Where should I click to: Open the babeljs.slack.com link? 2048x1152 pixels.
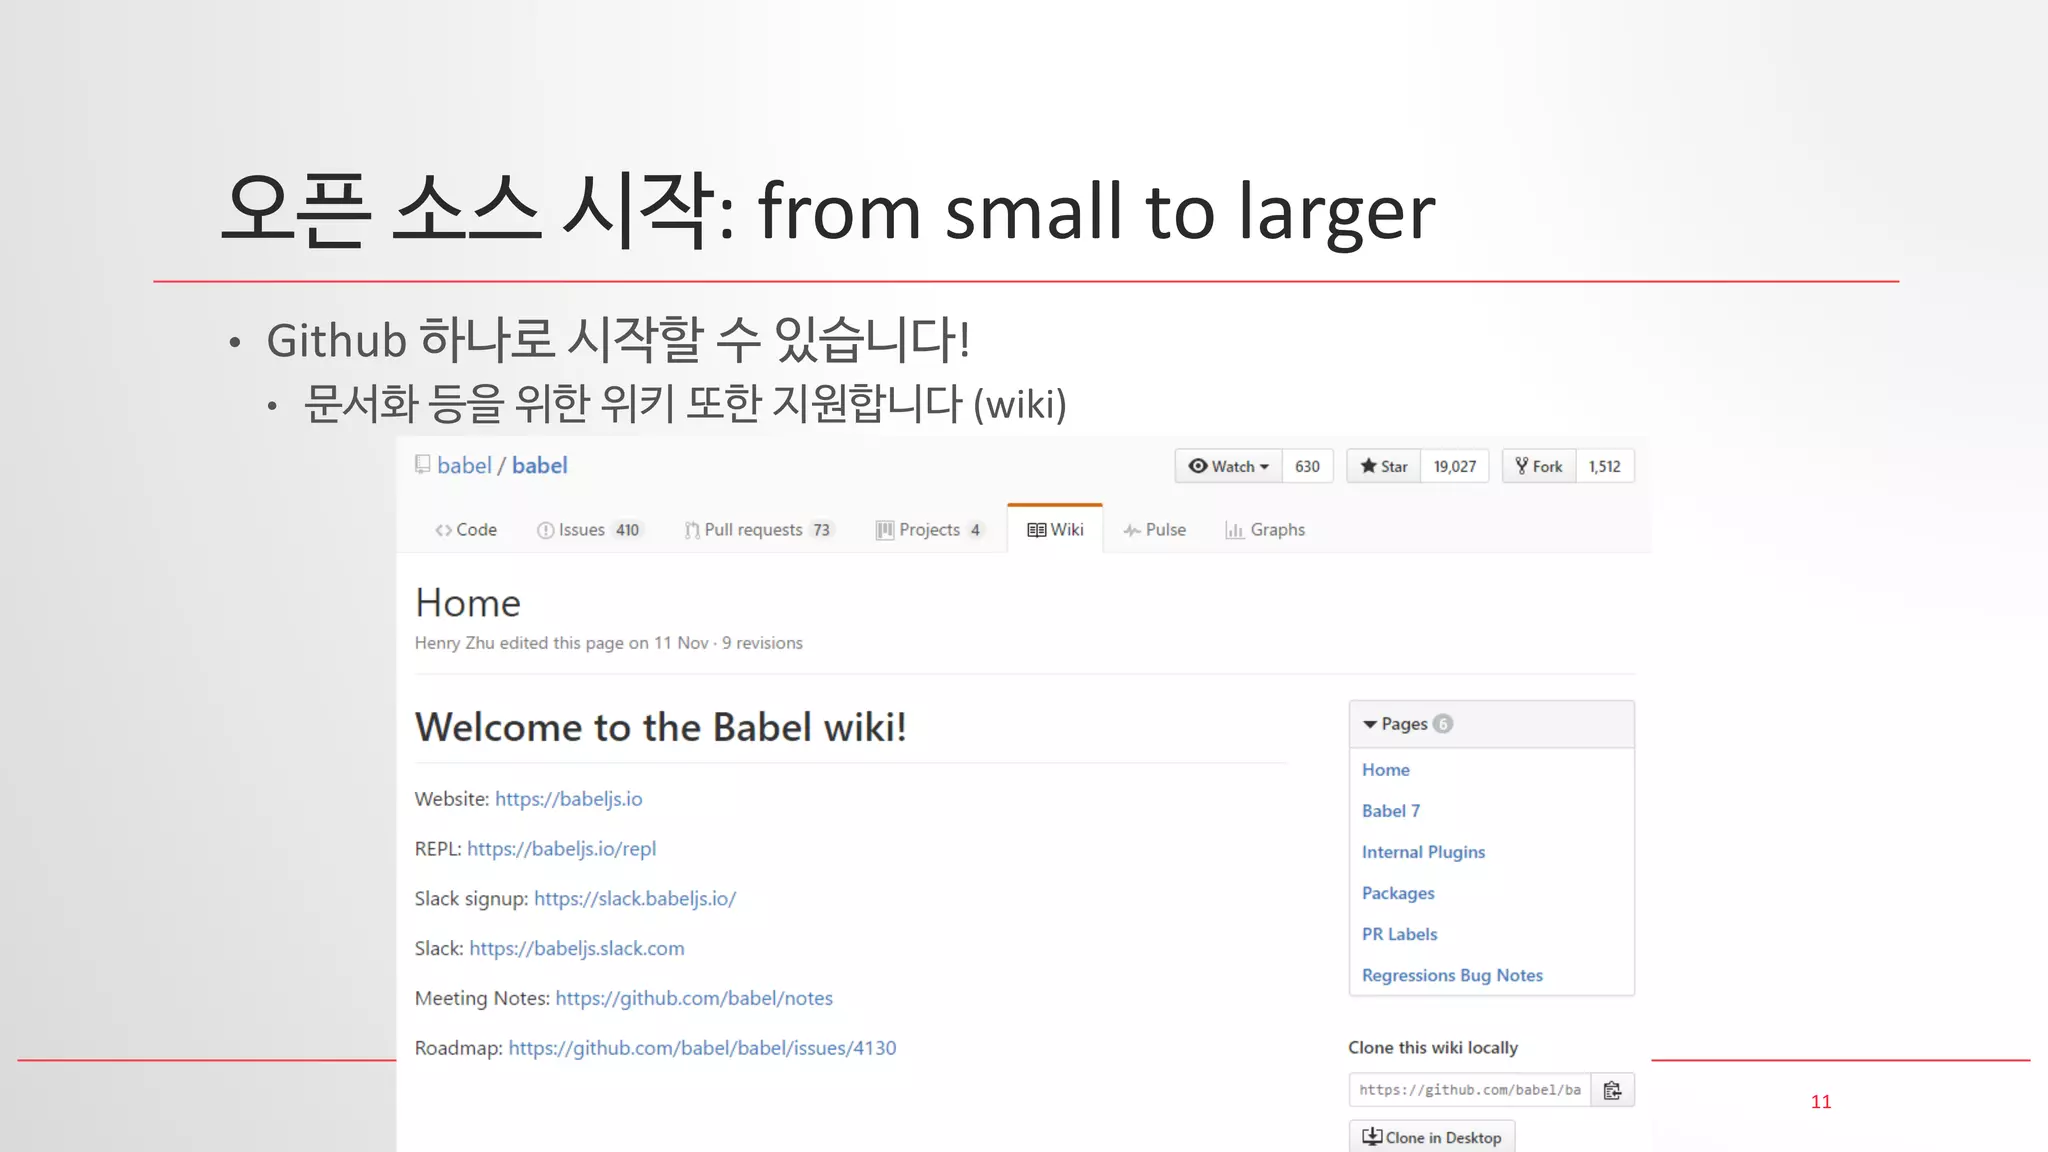pyautogui.click(x=577, y=948)
